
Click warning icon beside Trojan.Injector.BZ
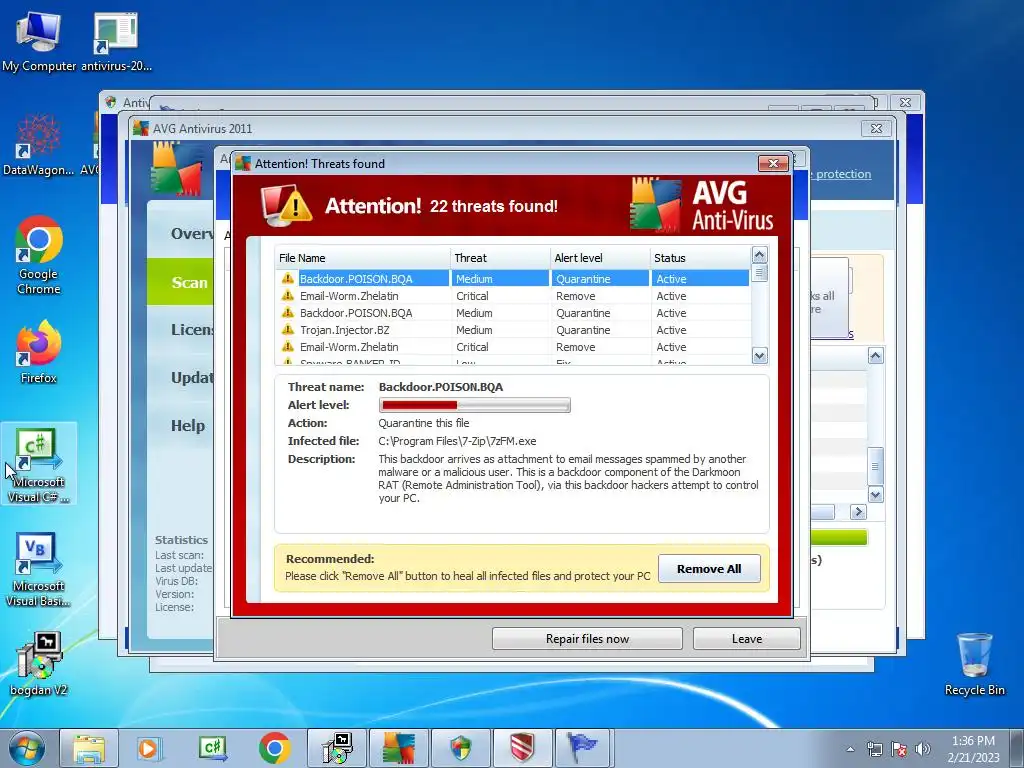pos(287,330)
